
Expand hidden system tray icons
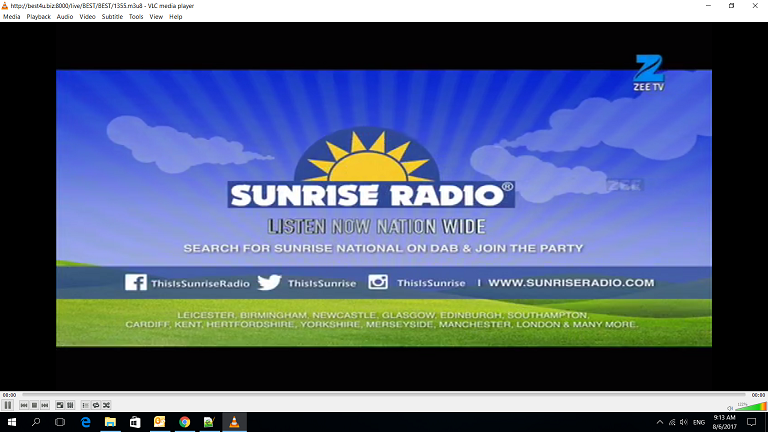coord(660,422)
